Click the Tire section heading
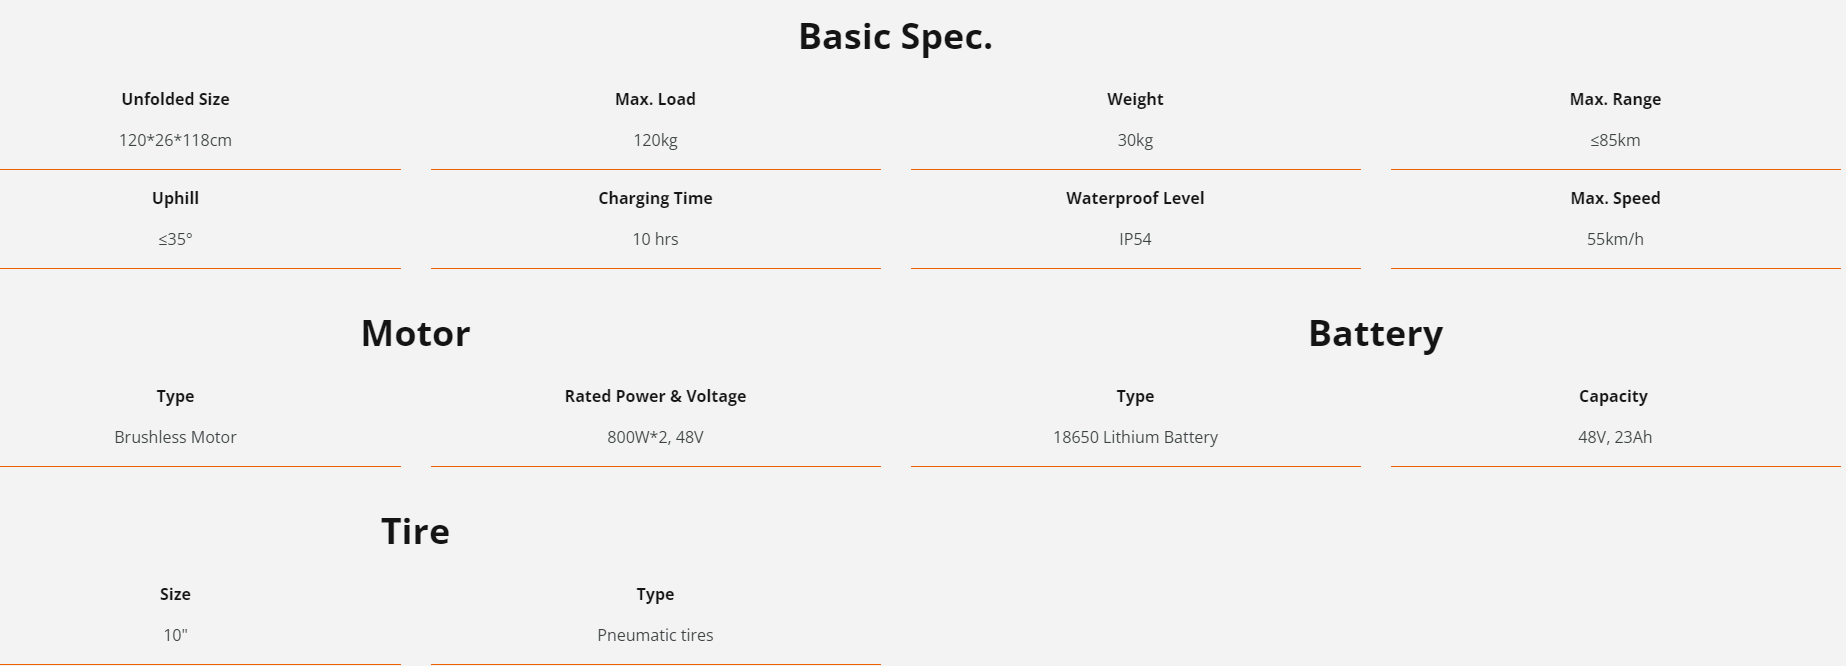 click(x=415, y=532)
